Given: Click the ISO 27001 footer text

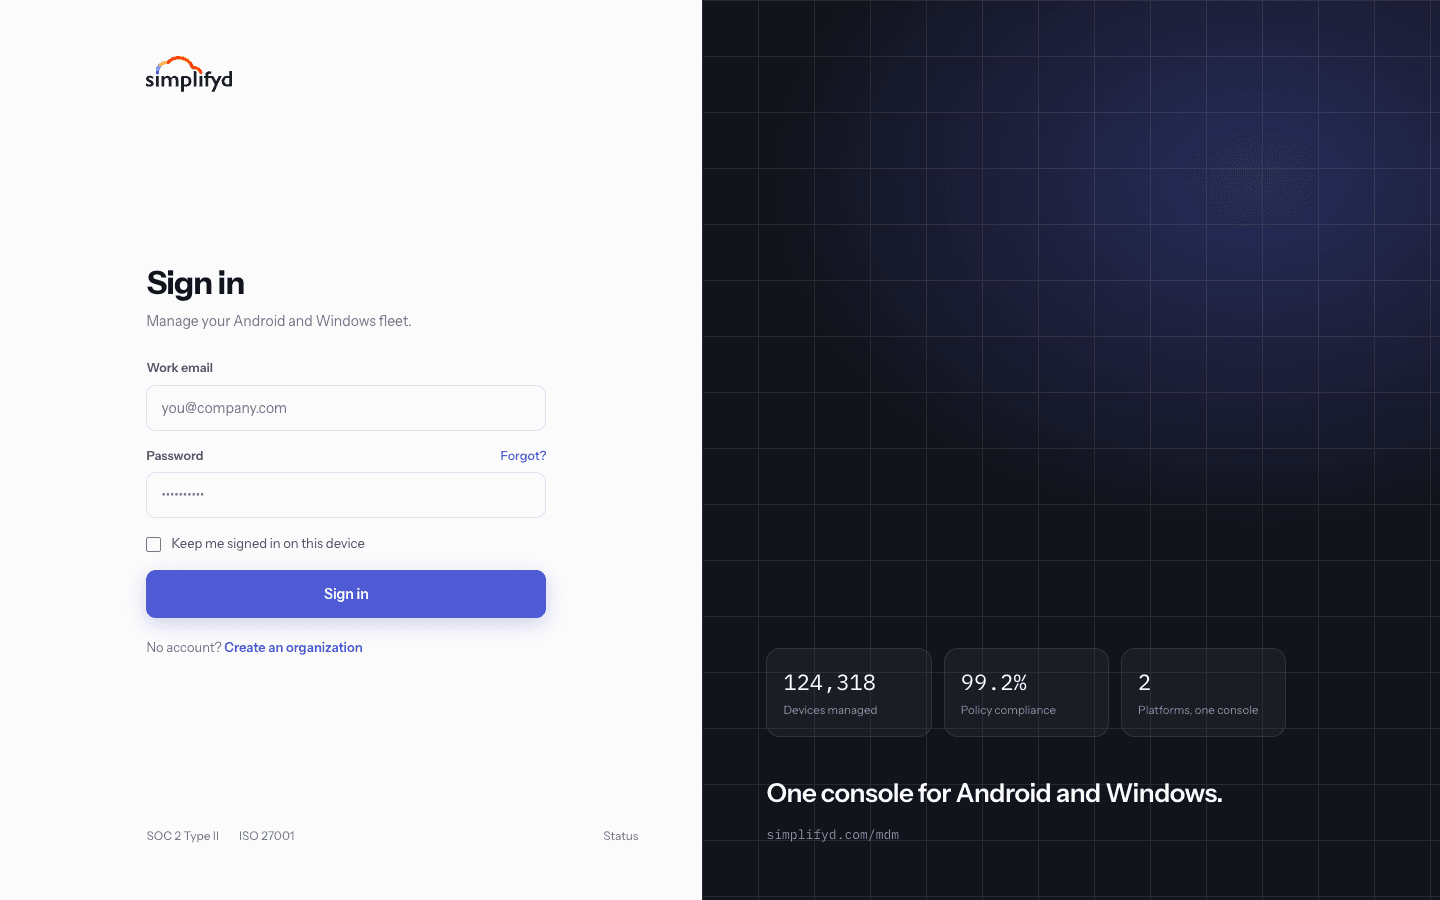Looking at the screenshot, I should pyautogui.click(x=267, y=836).
